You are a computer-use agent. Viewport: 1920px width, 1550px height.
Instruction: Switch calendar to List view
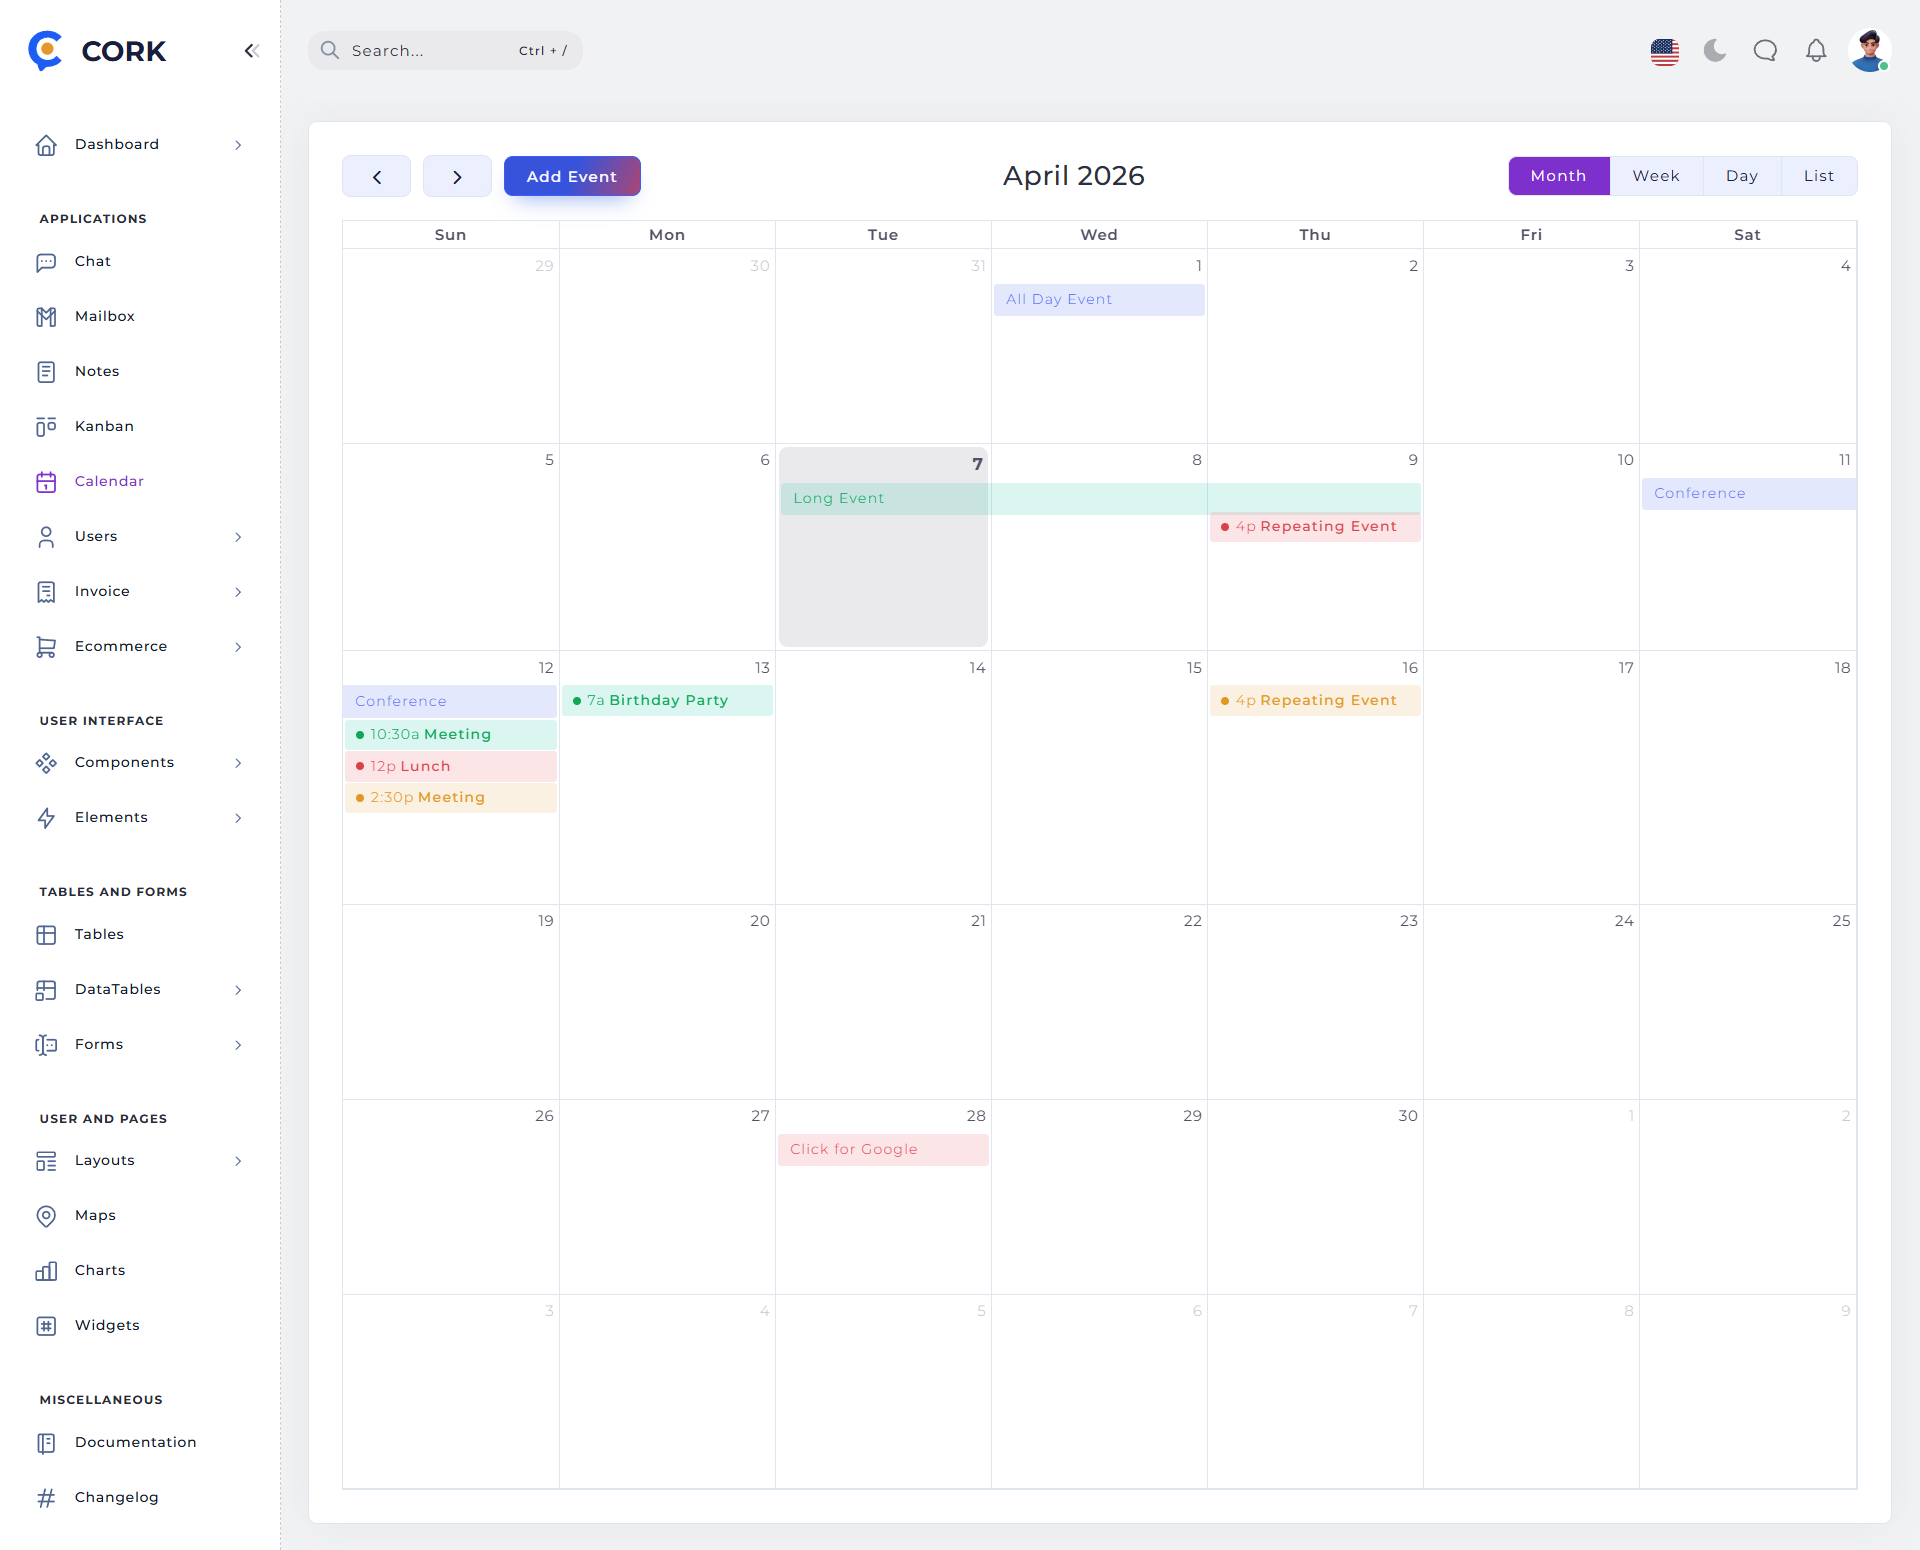pyautogui.click(x=1818, y=176)
